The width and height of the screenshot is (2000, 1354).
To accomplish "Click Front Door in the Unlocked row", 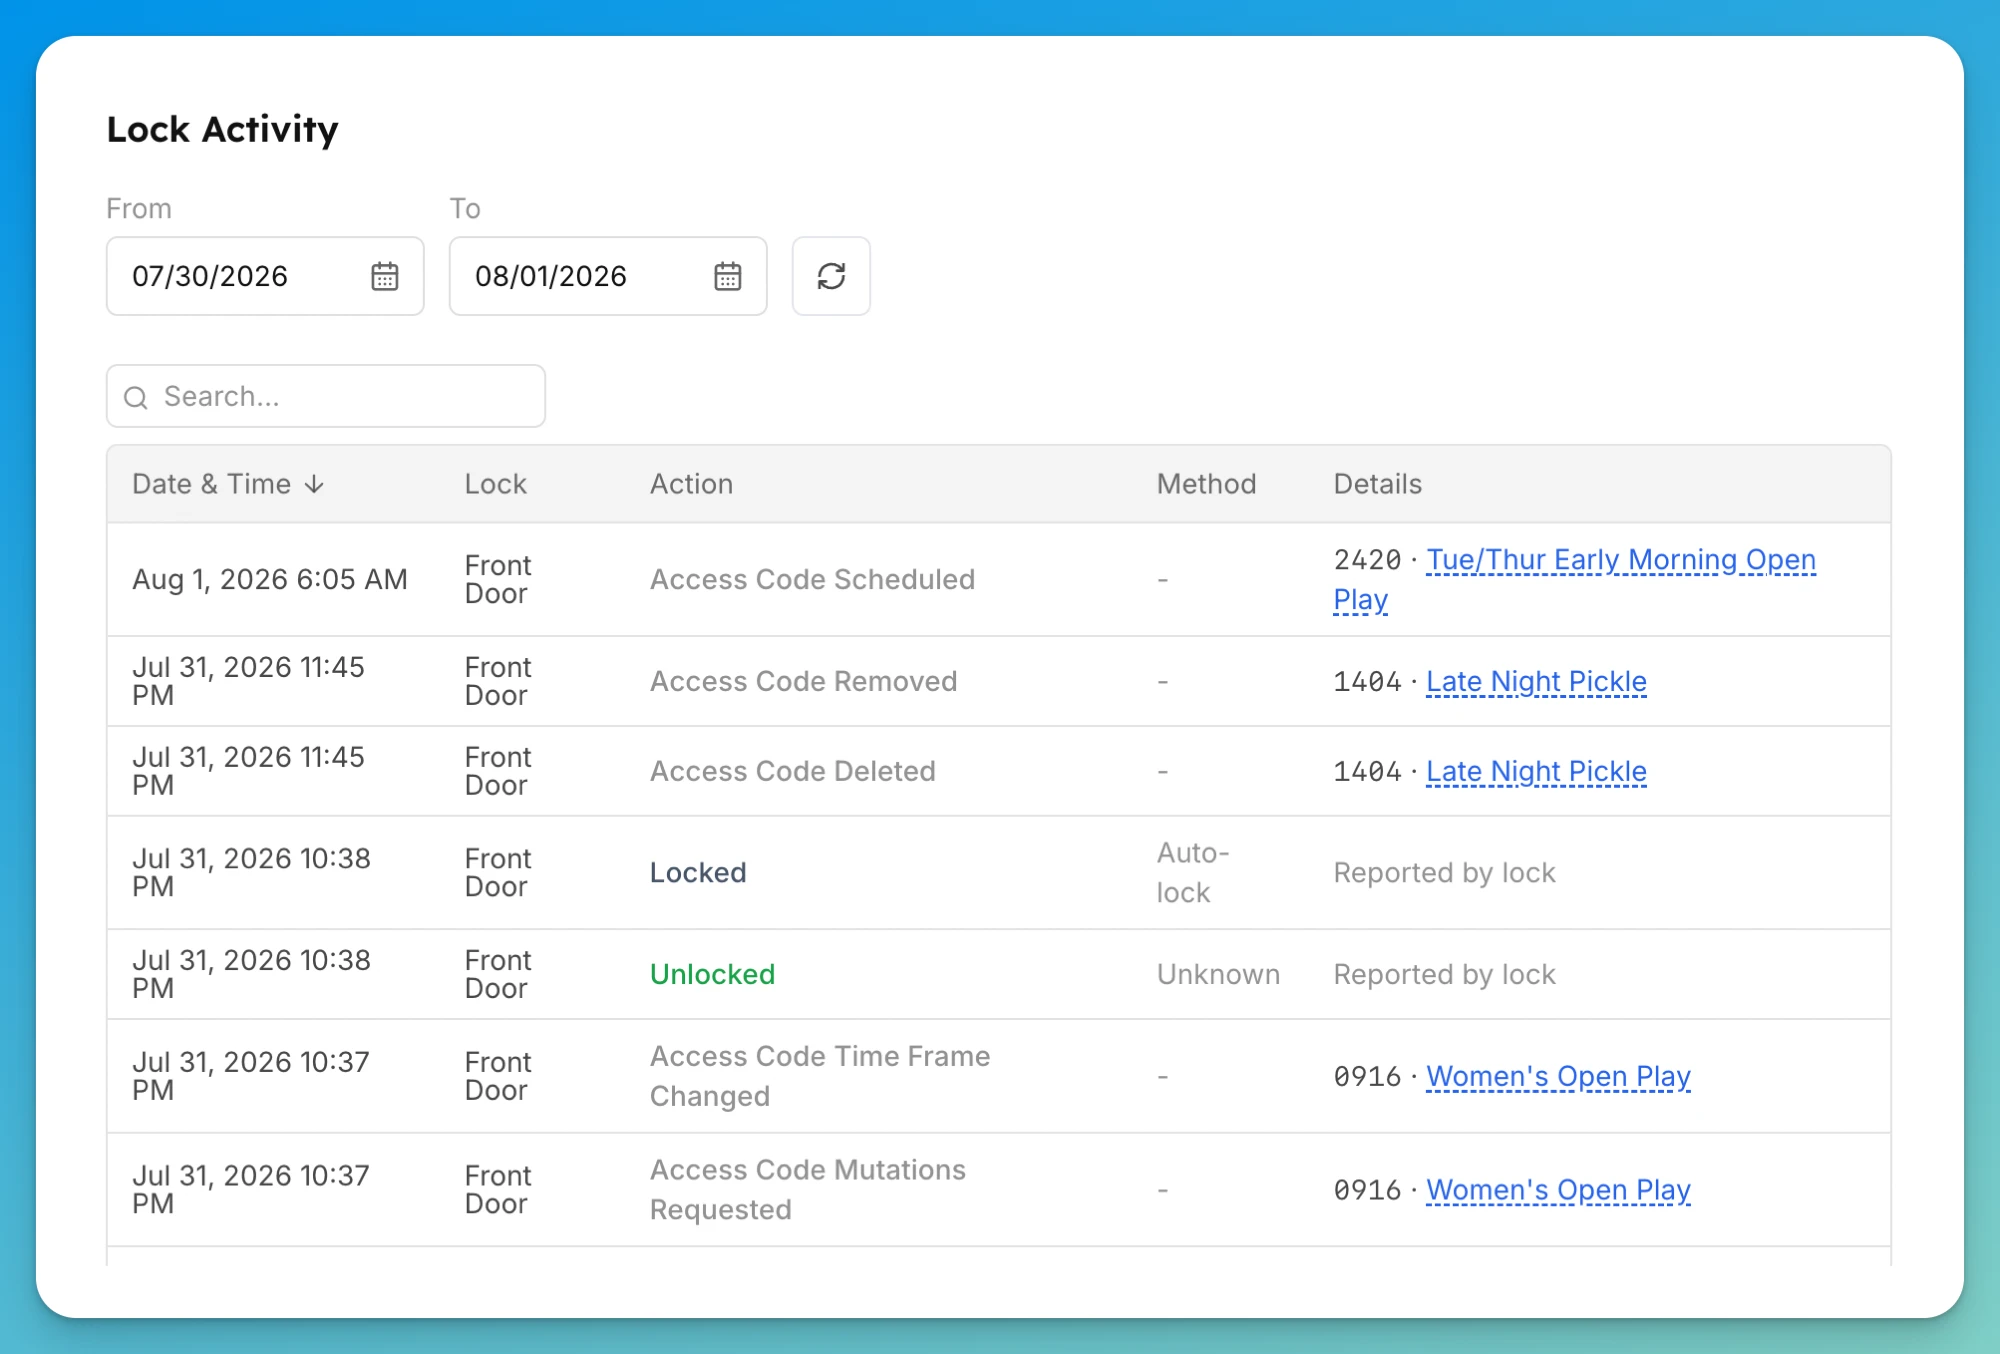I will [498, 974].
